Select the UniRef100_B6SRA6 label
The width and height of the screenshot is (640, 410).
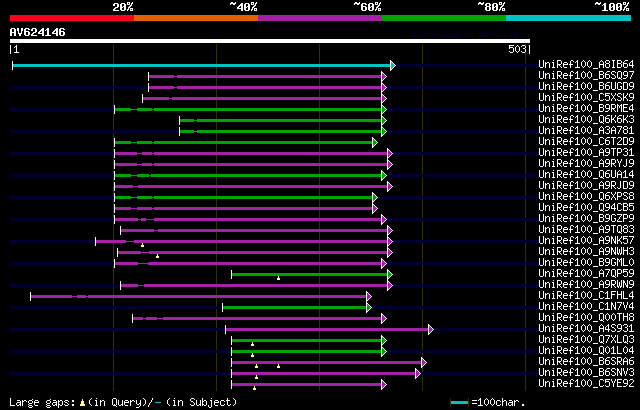coord(586,362)
